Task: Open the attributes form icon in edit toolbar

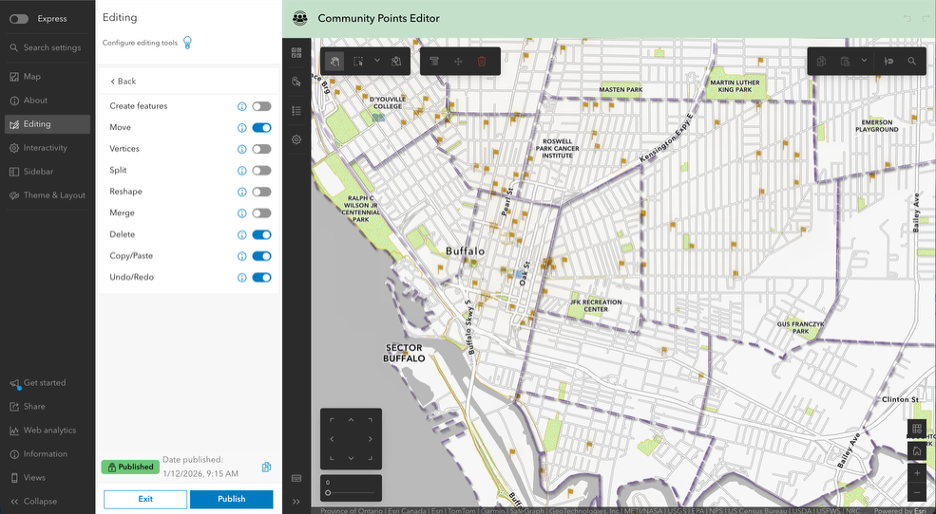Action: (435, 61)
